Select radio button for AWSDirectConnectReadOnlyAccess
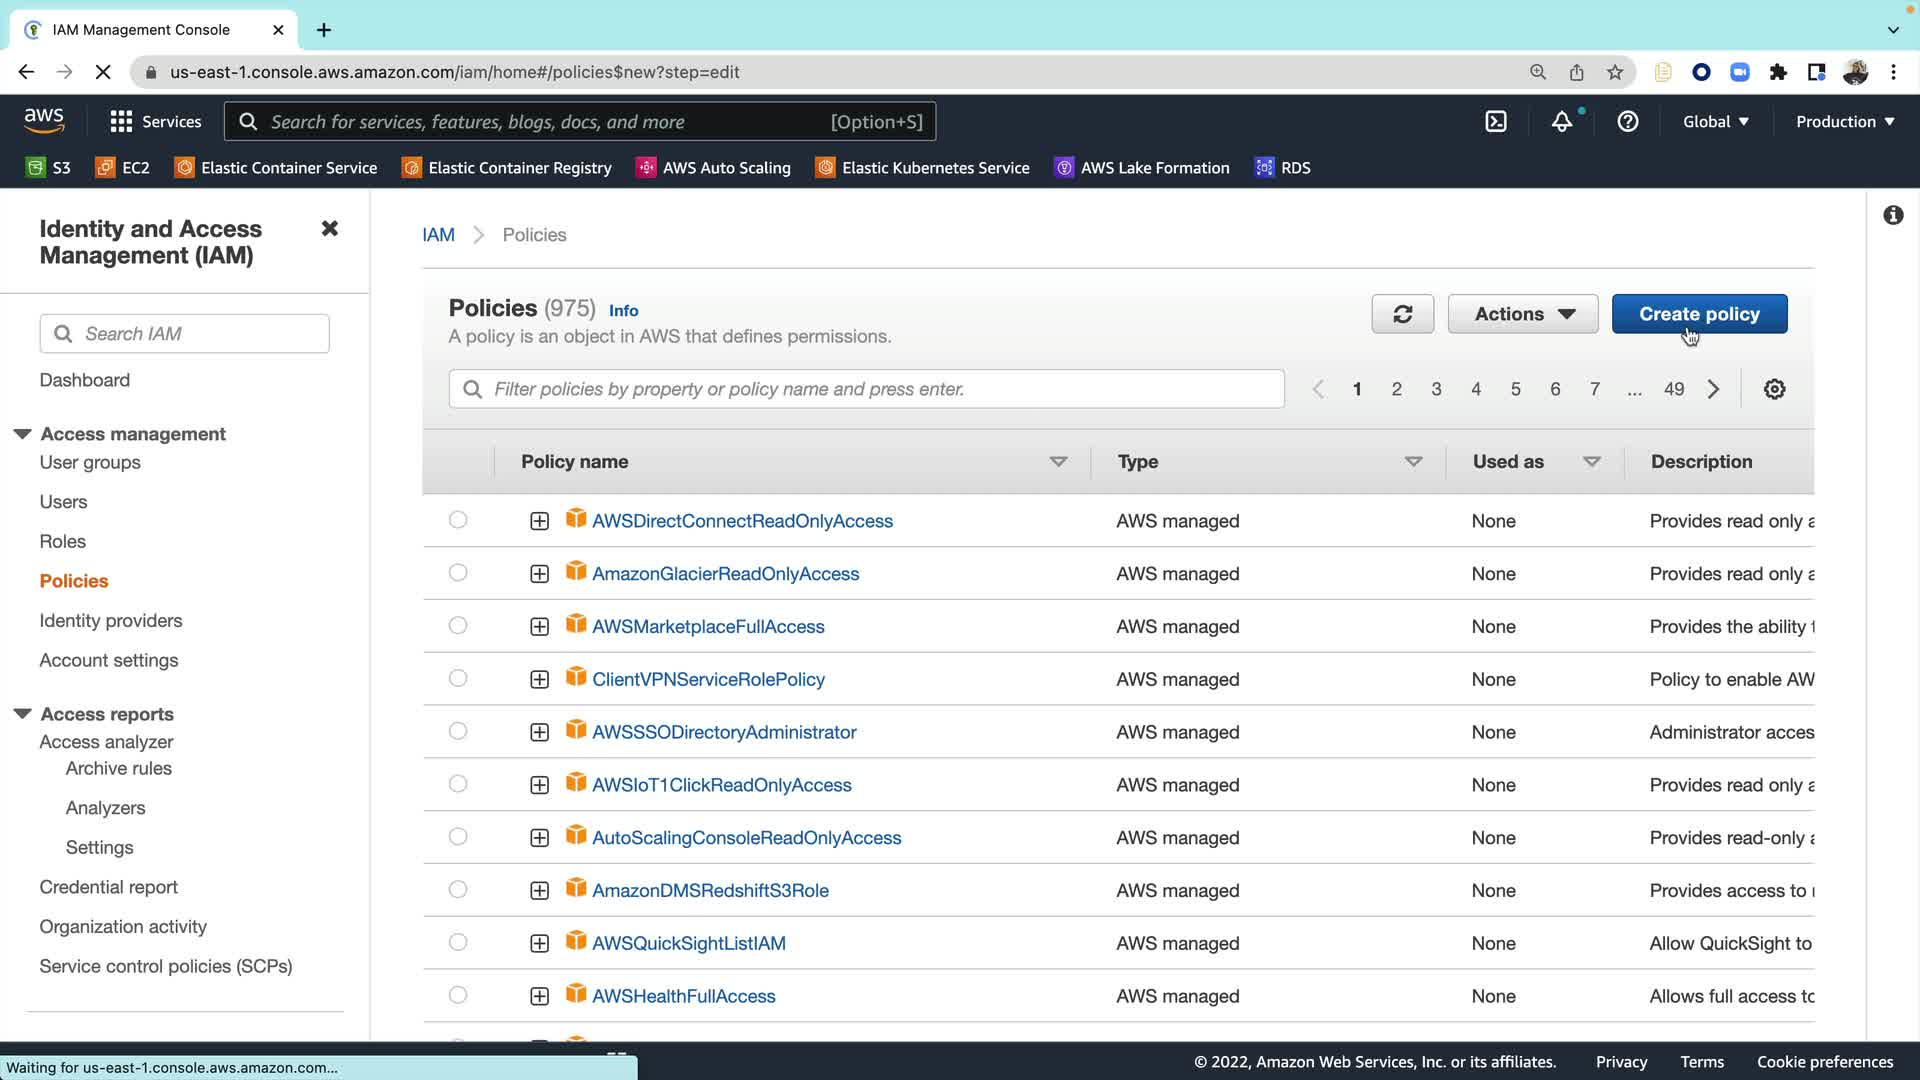Image resolution: width=1920 pixels, height=1080 pixels. (458, 520)
